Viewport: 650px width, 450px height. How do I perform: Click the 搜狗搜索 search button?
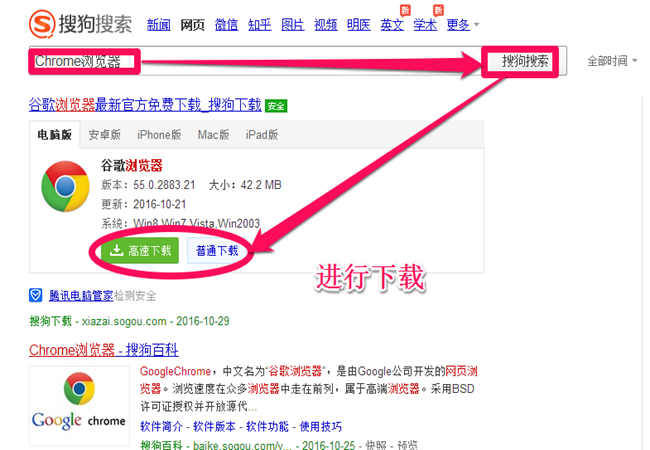(x=525, y=61)
